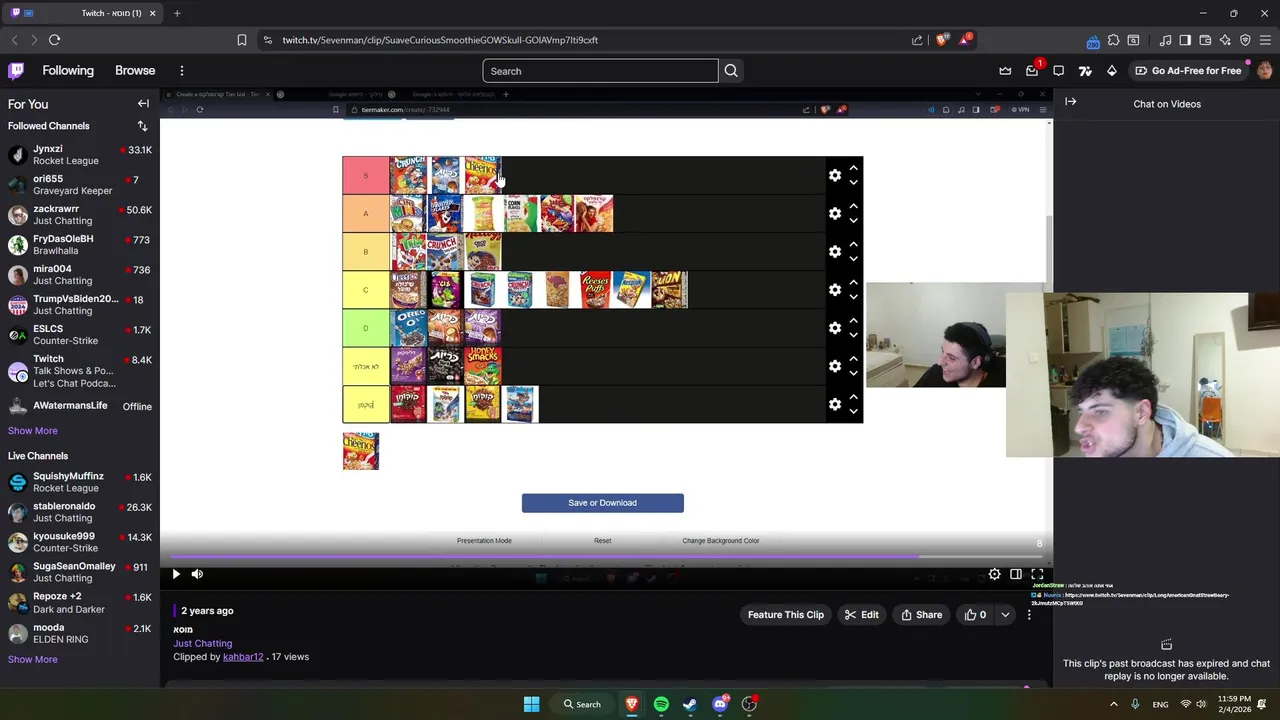Sort followed channels with arrows icon
This screenshot has height=720, width=1280.
(x=142, y=126)
